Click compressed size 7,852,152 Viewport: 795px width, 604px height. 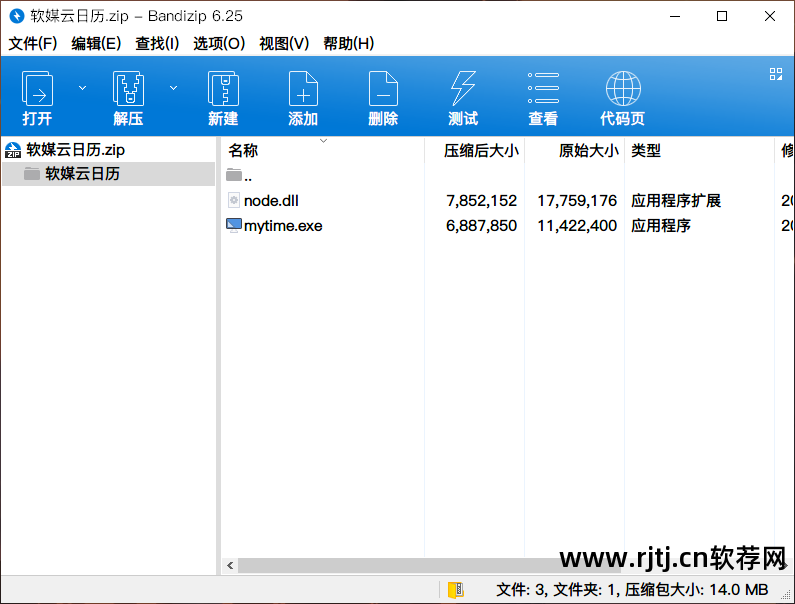tap(482, 201)
